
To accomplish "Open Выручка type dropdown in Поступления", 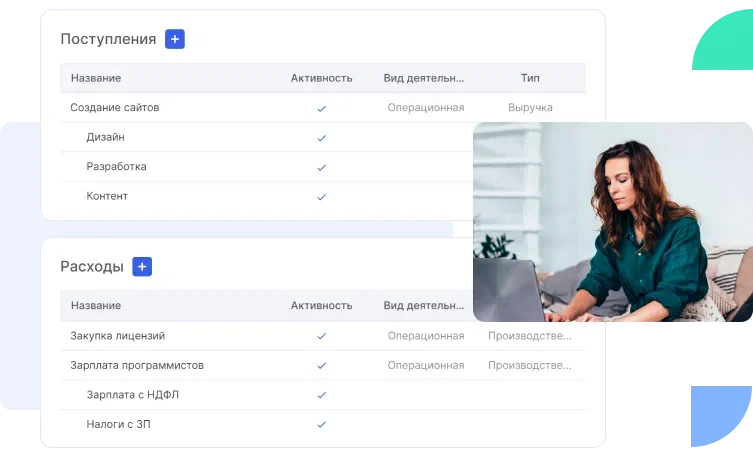I will [530, 108].
